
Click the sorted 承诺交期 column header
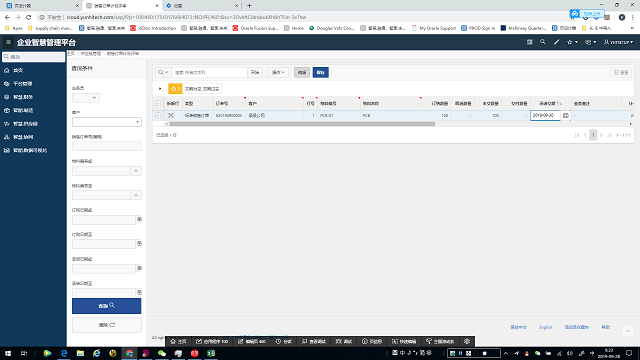(550, 104)
